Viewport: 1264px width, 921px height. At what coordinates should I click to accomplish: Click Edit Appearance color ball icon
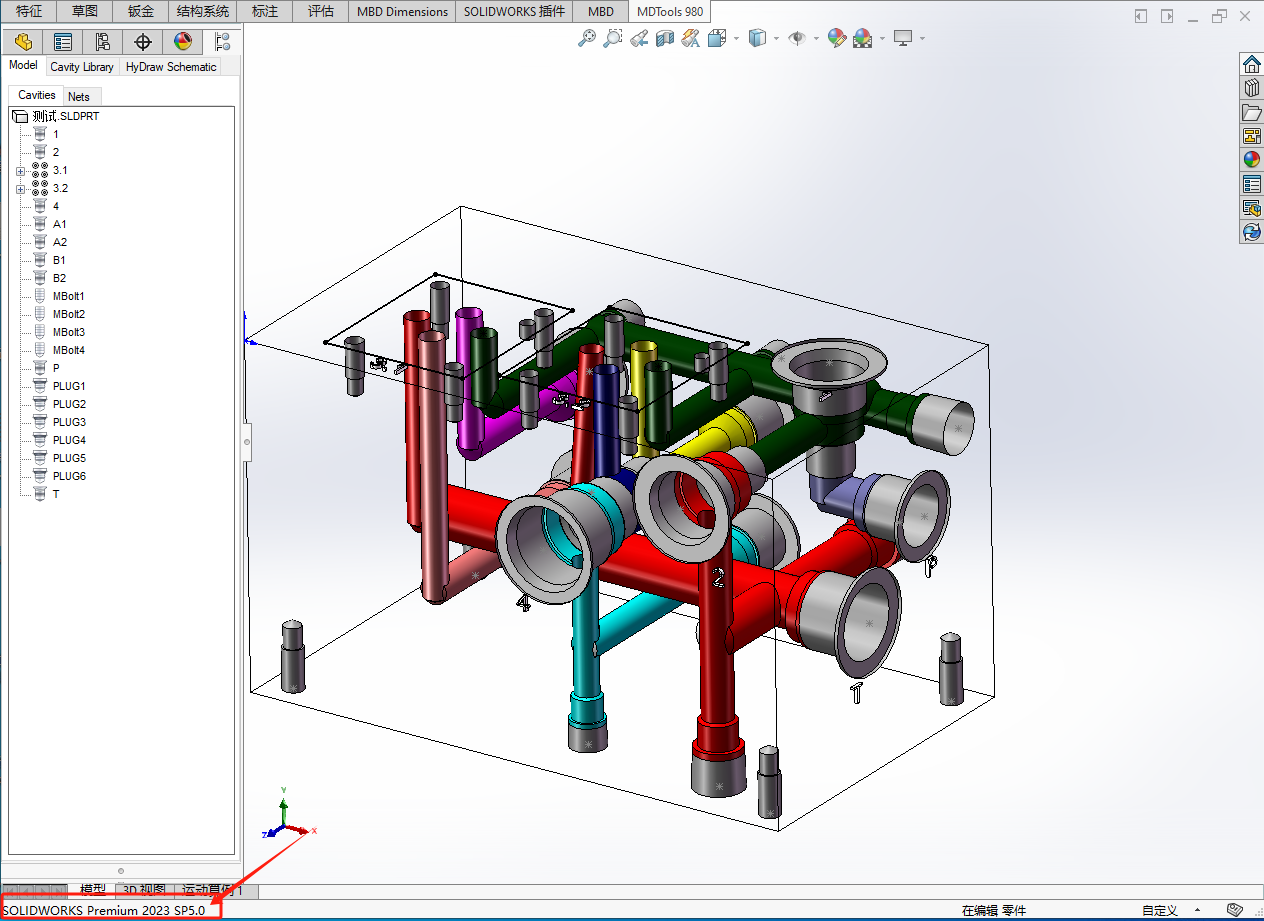tap(837, 38)
